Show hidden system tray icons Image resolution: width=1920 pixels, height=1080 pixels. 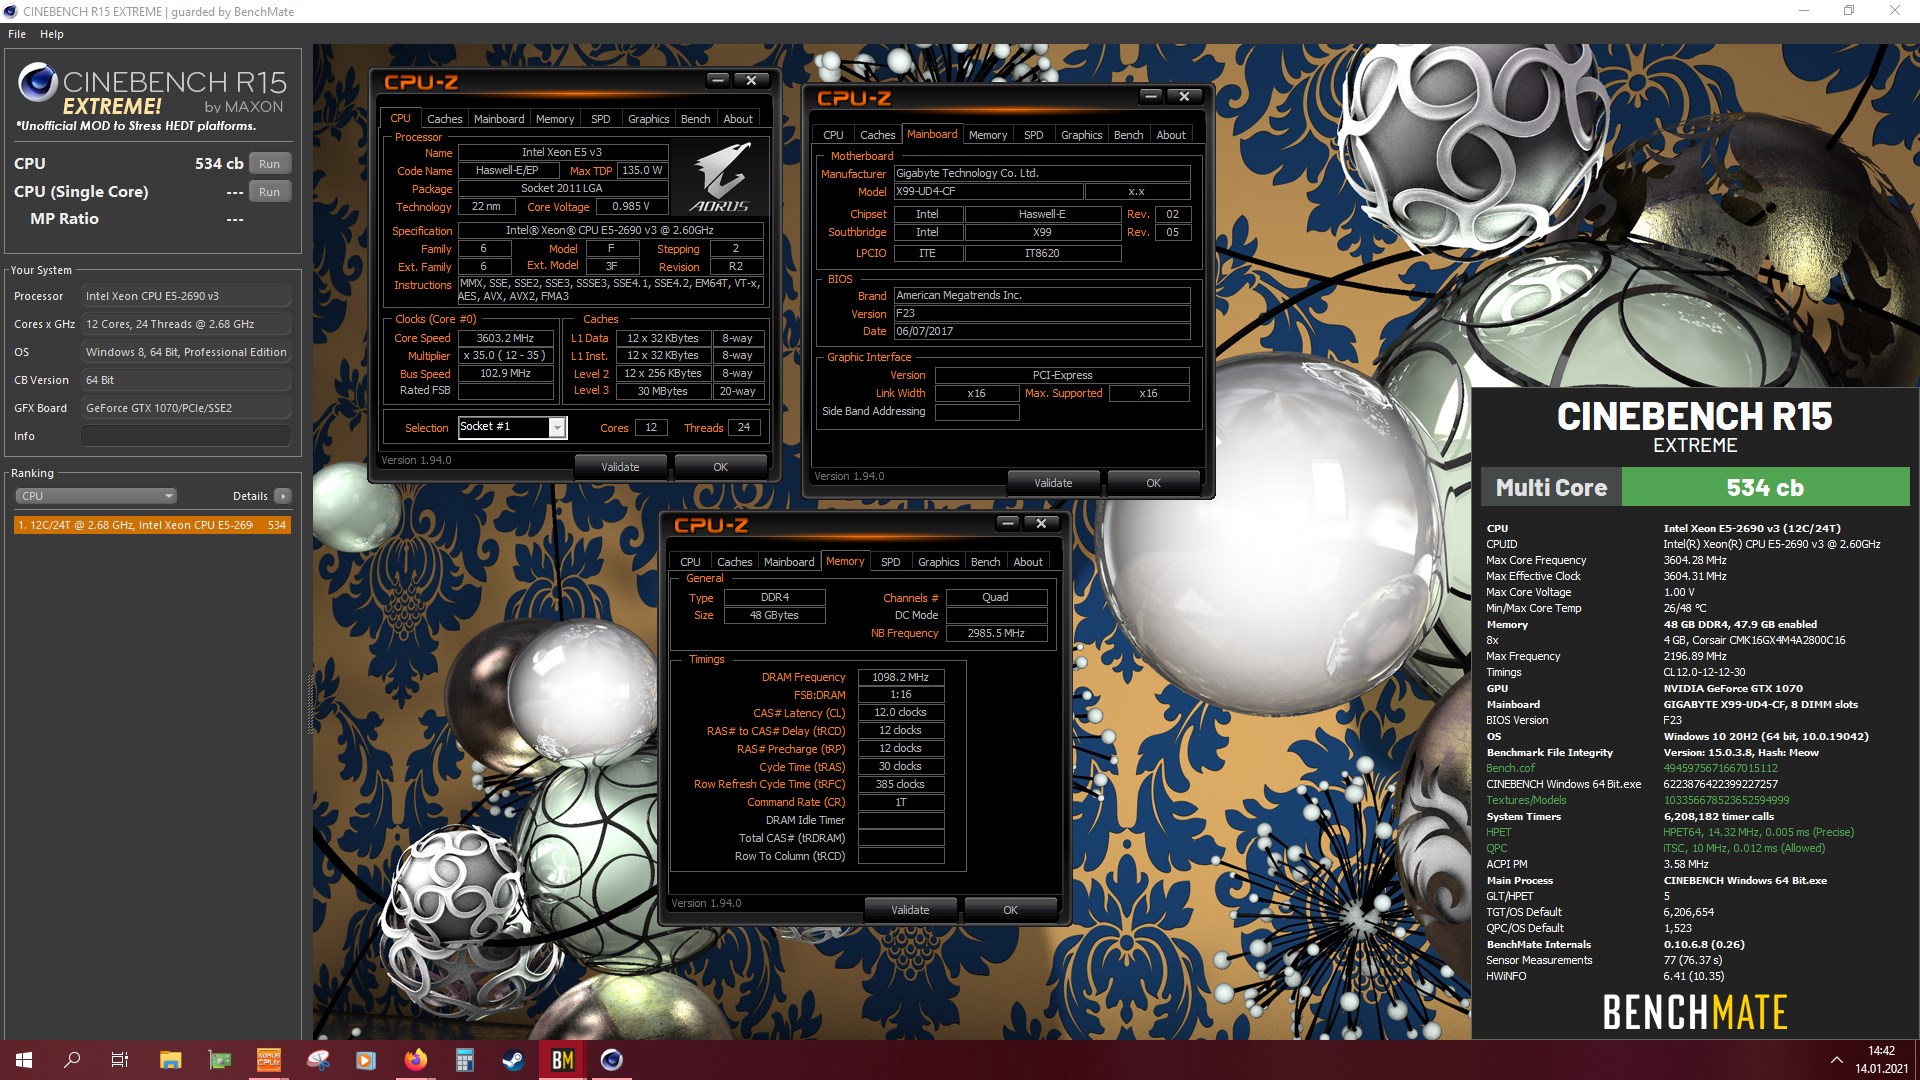click(1836, 1060)
